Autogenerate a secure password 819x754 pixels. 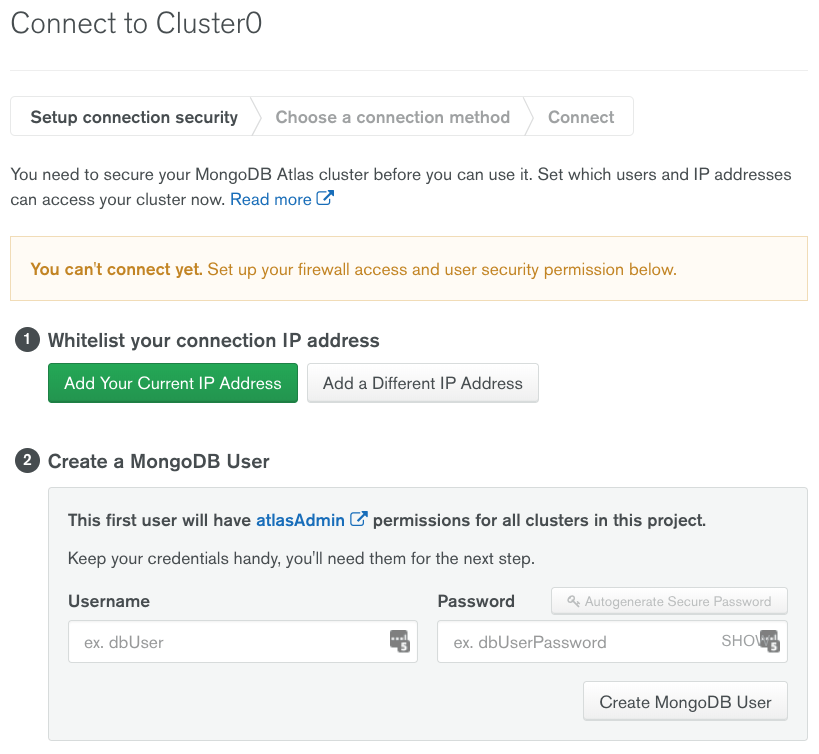(x=669, y=602)
